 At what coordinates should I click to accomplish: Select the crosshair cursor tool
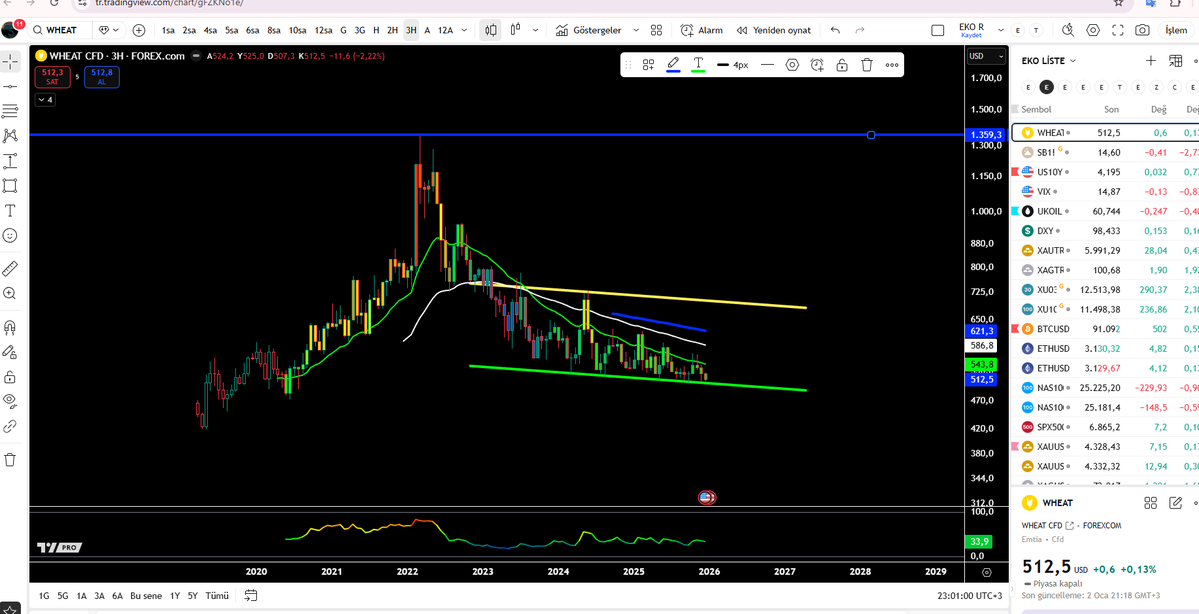[x=10, y=61]
